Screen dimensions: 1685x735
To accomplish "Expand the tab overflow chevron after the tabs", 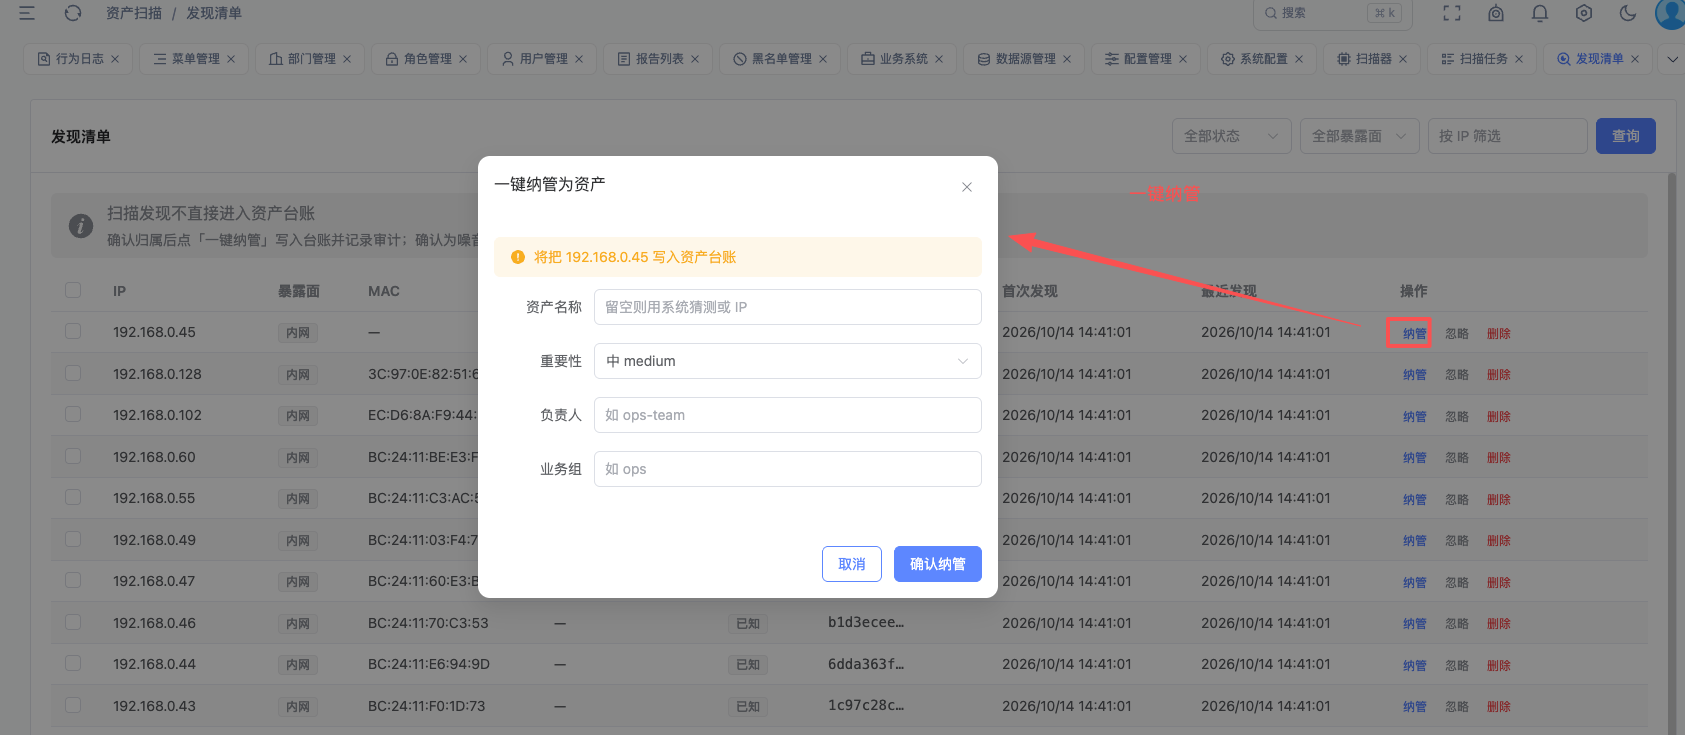I will pyautogui.click(x=1672, y=59).
